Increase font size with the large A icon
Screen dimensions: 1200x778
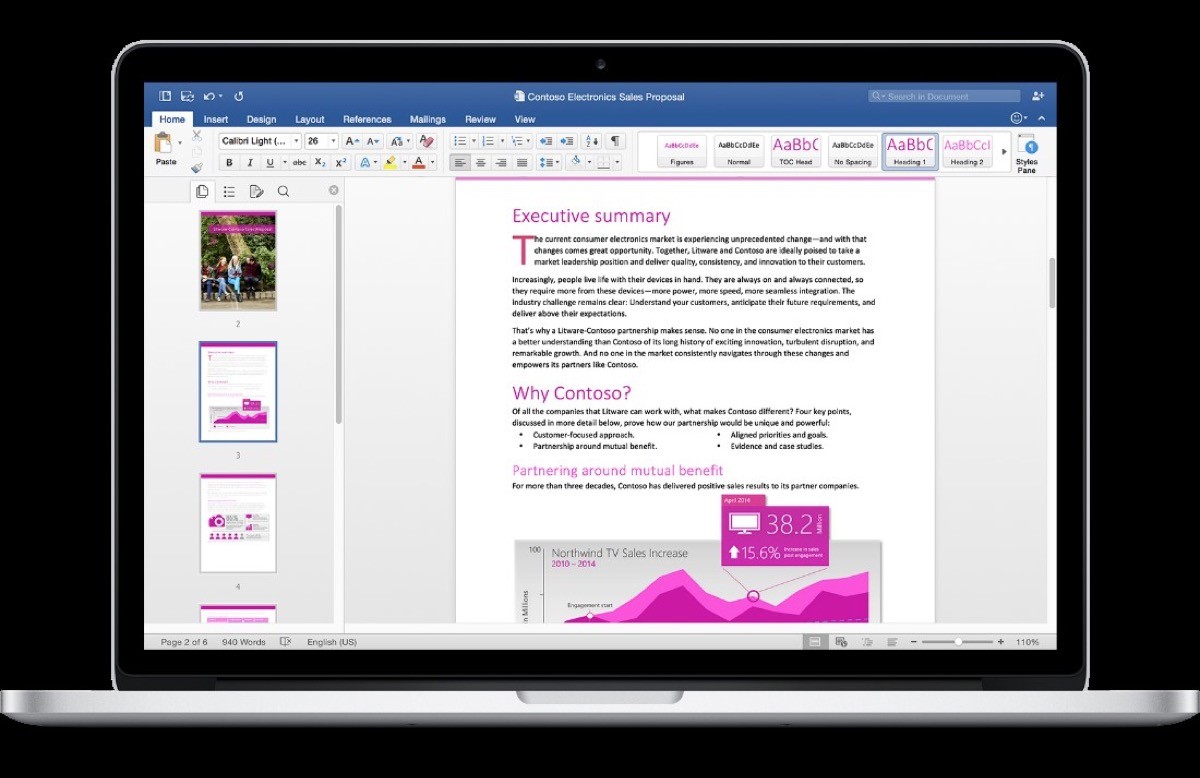(x=352, y=141)
